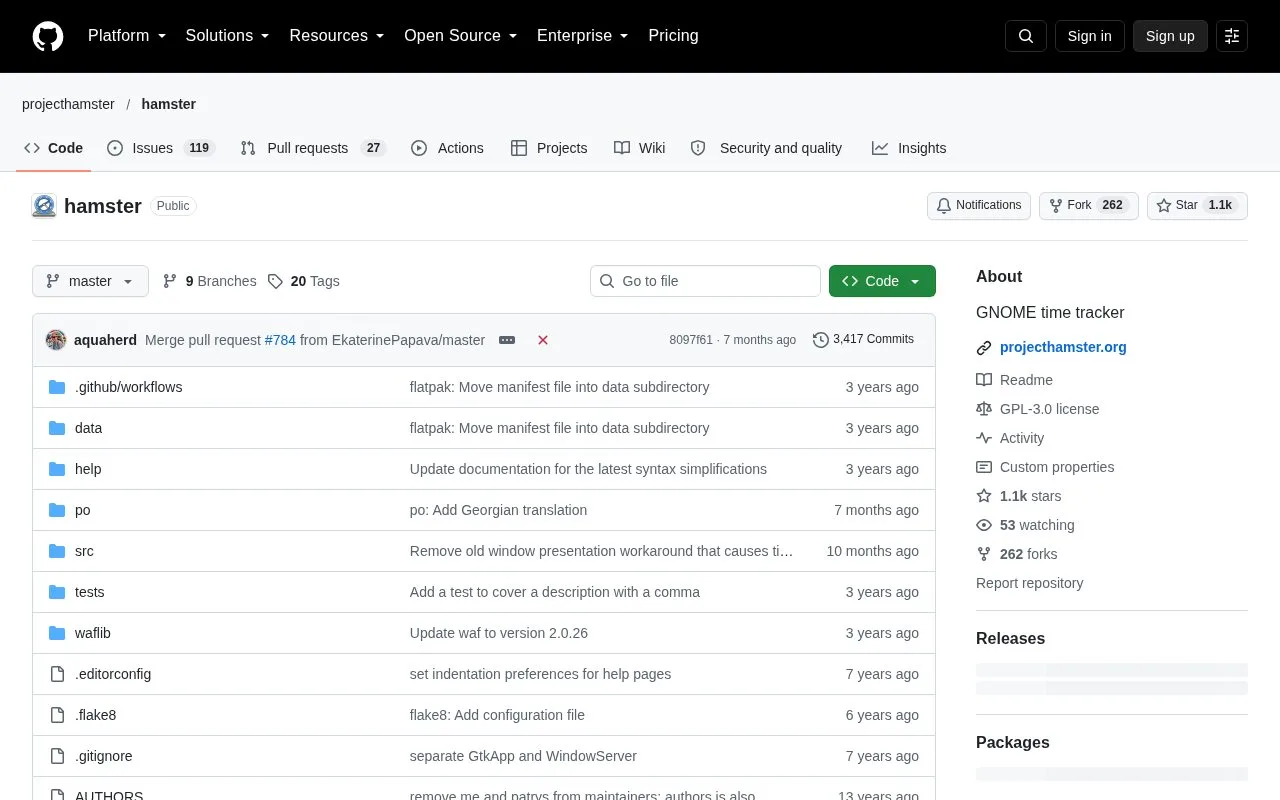Viewport: 1280px width, 800px height.
Task: Click the help folder icon
Action: [x=57, y=469]
